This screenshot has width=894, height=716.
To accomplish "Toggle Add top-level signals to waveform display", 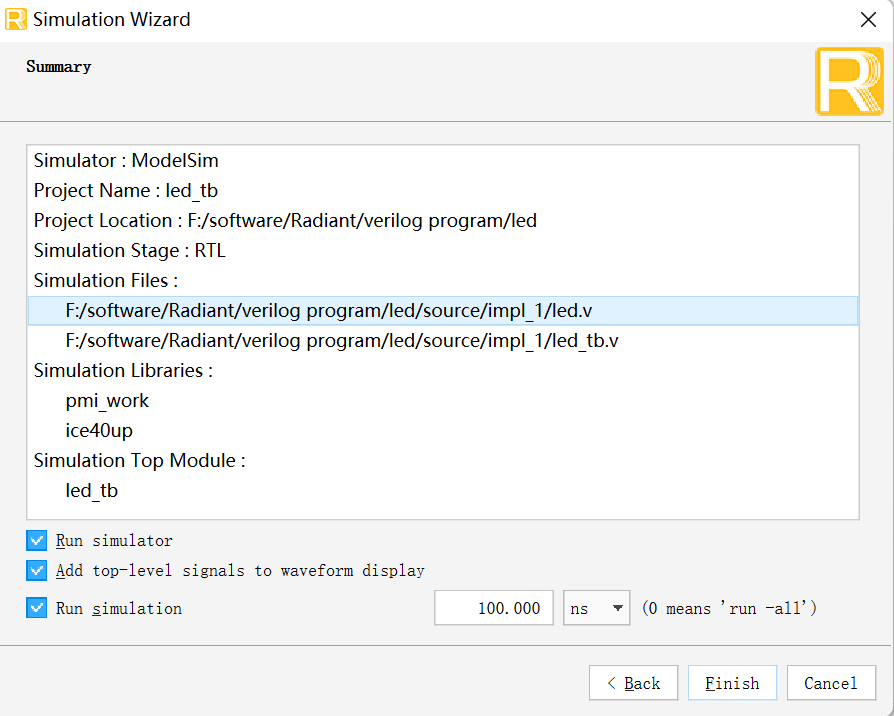I will pyautogui.click(x=36, y=571).
